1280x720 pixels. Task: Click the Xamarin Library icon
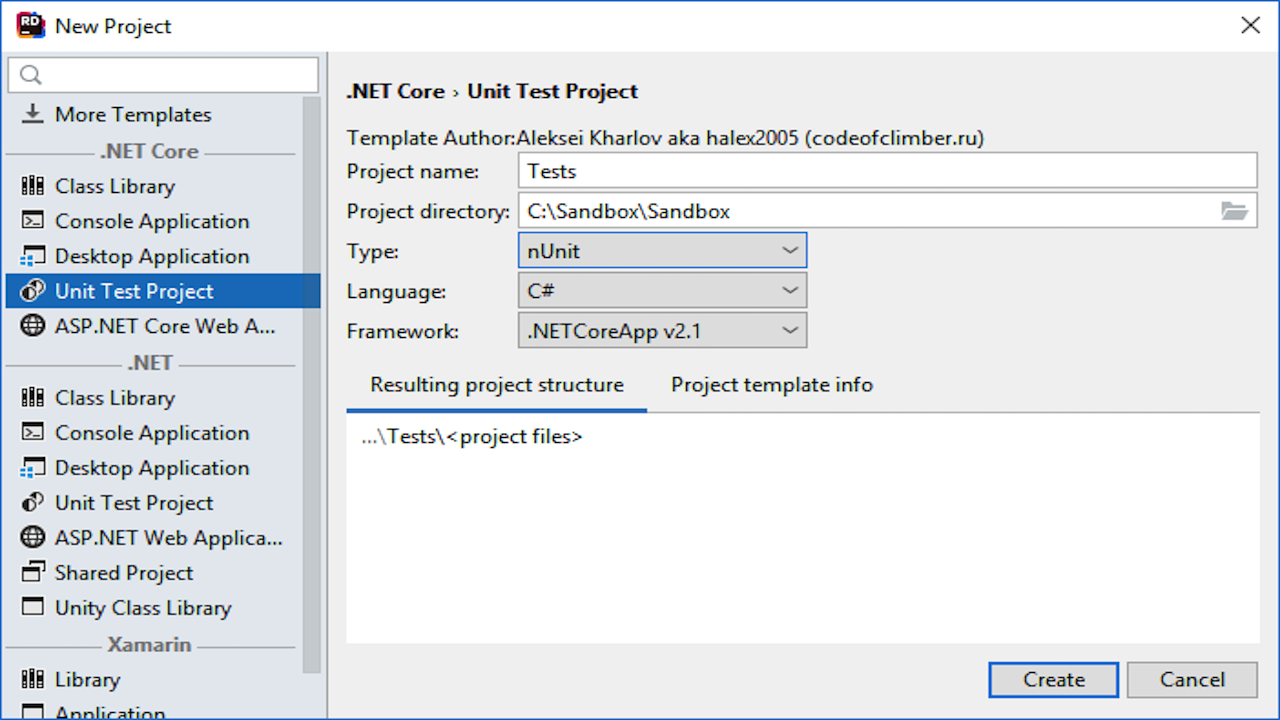pos(33,679)
